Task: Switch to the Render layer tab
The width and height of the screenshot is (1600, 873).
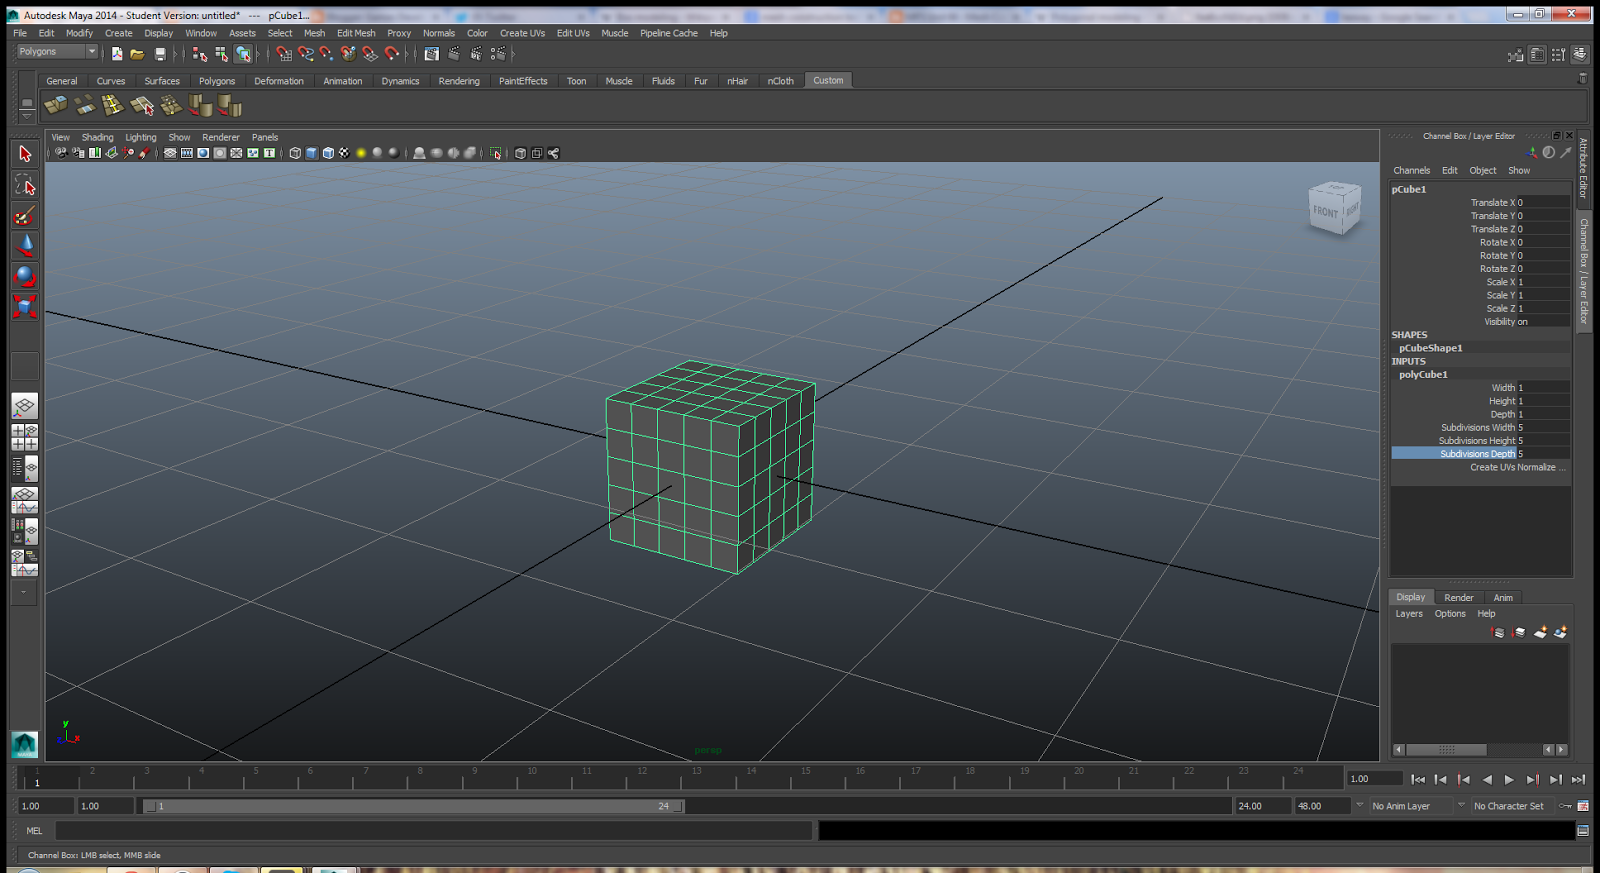Action: click(x=1458, y=598)
